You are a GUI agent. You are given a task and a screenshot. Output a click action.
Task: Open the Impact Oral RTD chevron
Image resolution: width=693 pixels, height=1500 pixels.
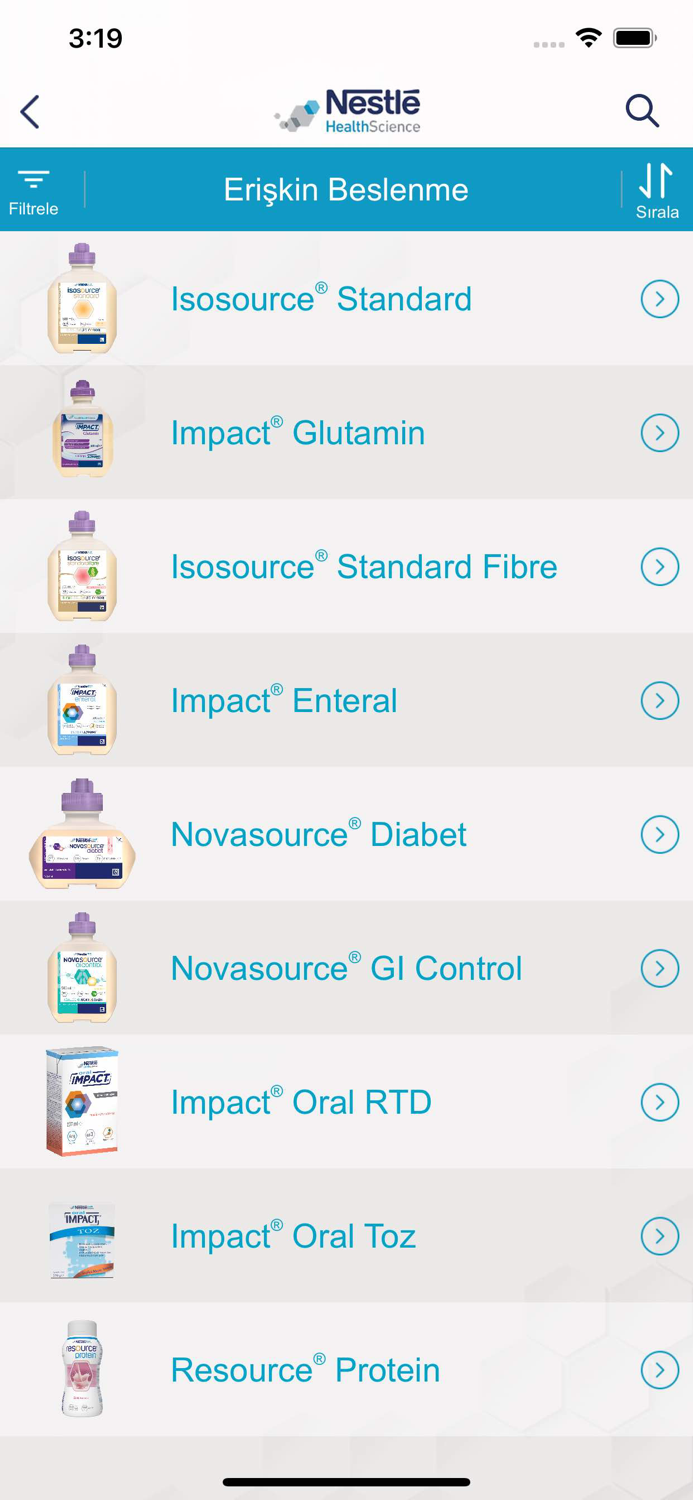[659, 1103]
